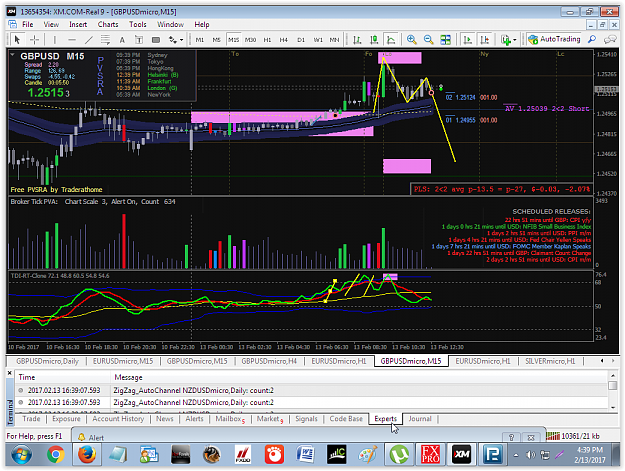This screenshot has height=471, width=625.
Task: Click the arrows objects icon
Action: (173, 39)
